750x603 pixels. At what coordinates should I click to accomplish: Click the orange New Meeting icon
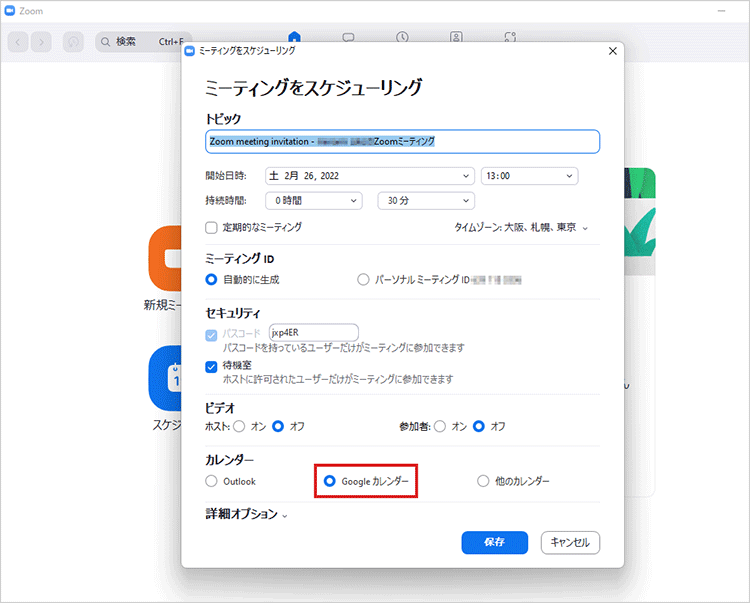[165, 258]
